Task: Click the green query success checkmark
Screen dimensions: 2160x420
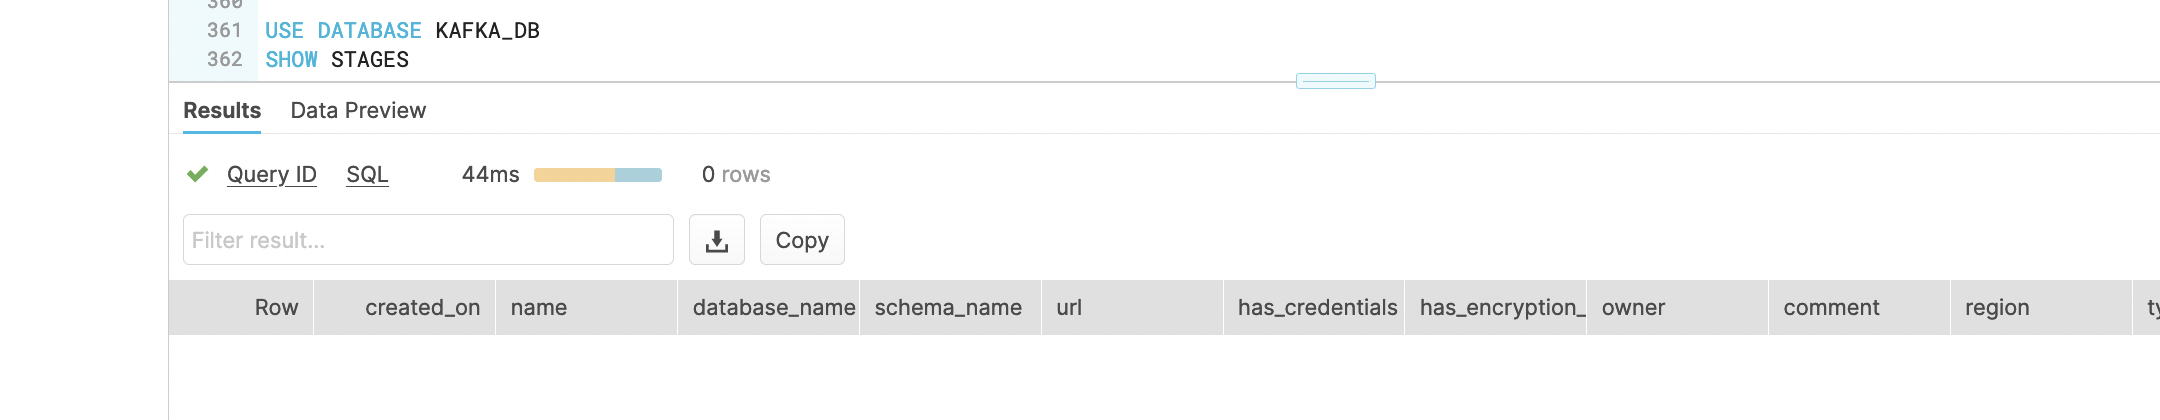Action: click(x=197, y=174)
